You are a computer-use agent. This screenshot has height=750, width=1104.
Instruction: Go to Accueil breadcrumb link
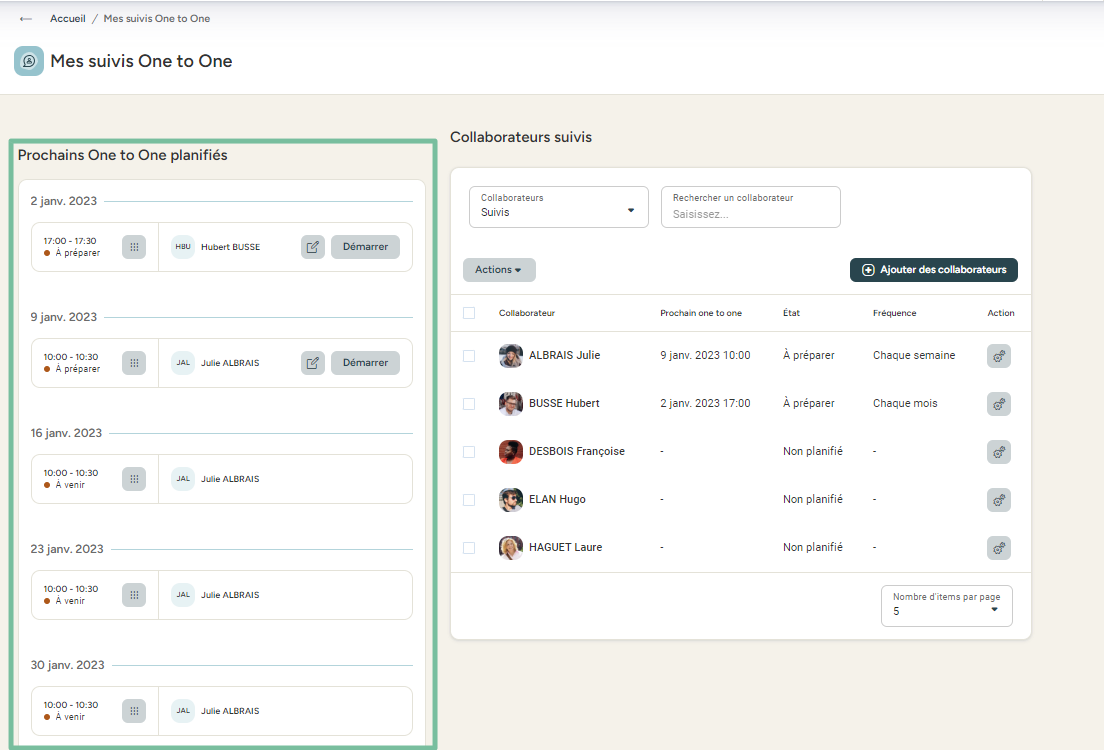68,19
